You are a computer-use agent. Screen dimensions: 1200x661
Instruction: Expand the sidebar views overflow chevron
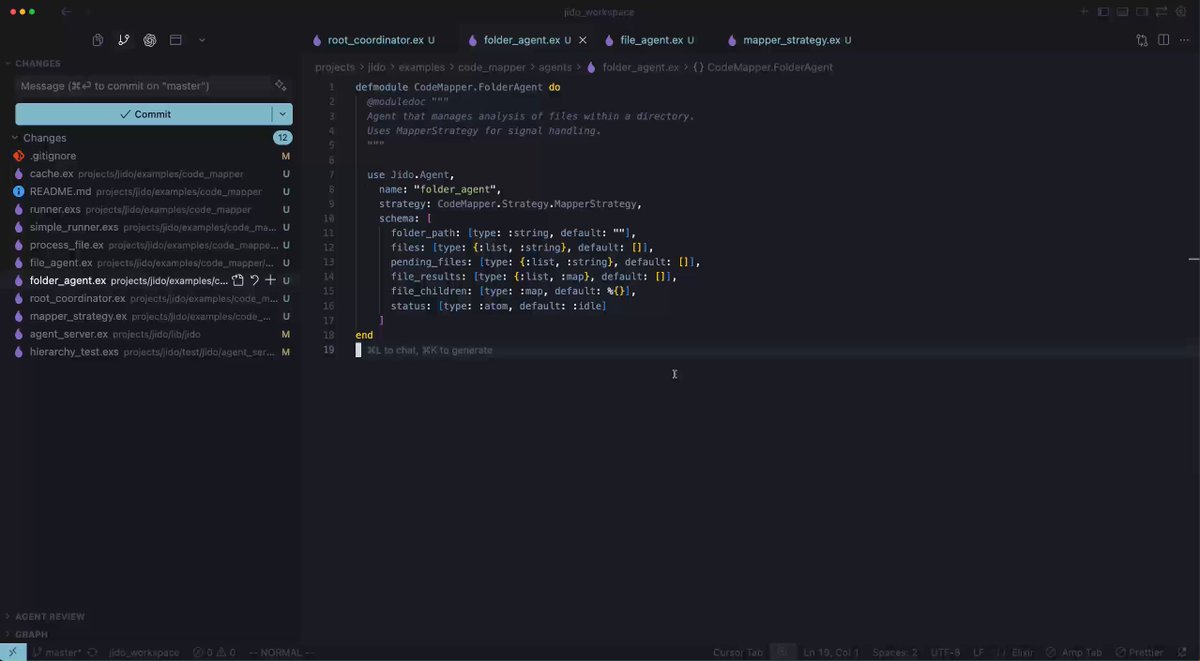coord(202,40)
